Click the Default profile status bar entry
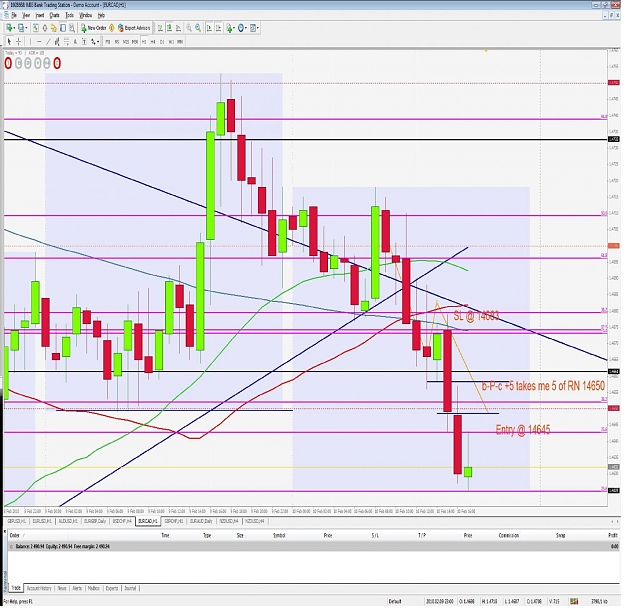Viewport: 625px width, 608px height. [x=395, y=601]
